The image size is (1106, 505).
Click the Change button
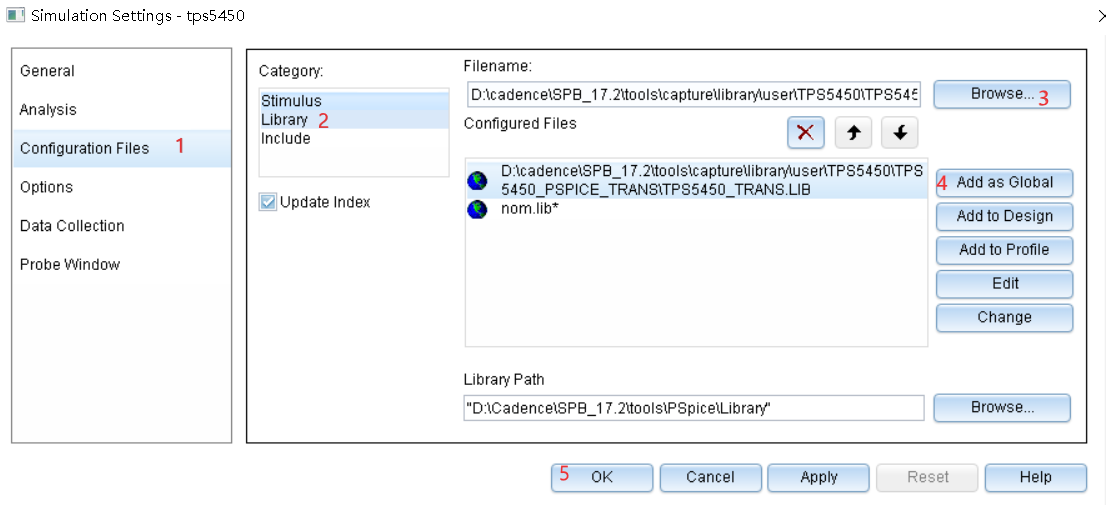click(1004, 317)
